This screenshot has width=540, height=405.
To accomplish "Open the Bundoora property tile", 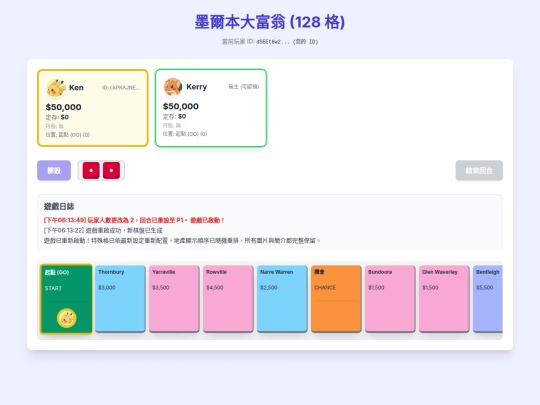I will tap(390, 299).
